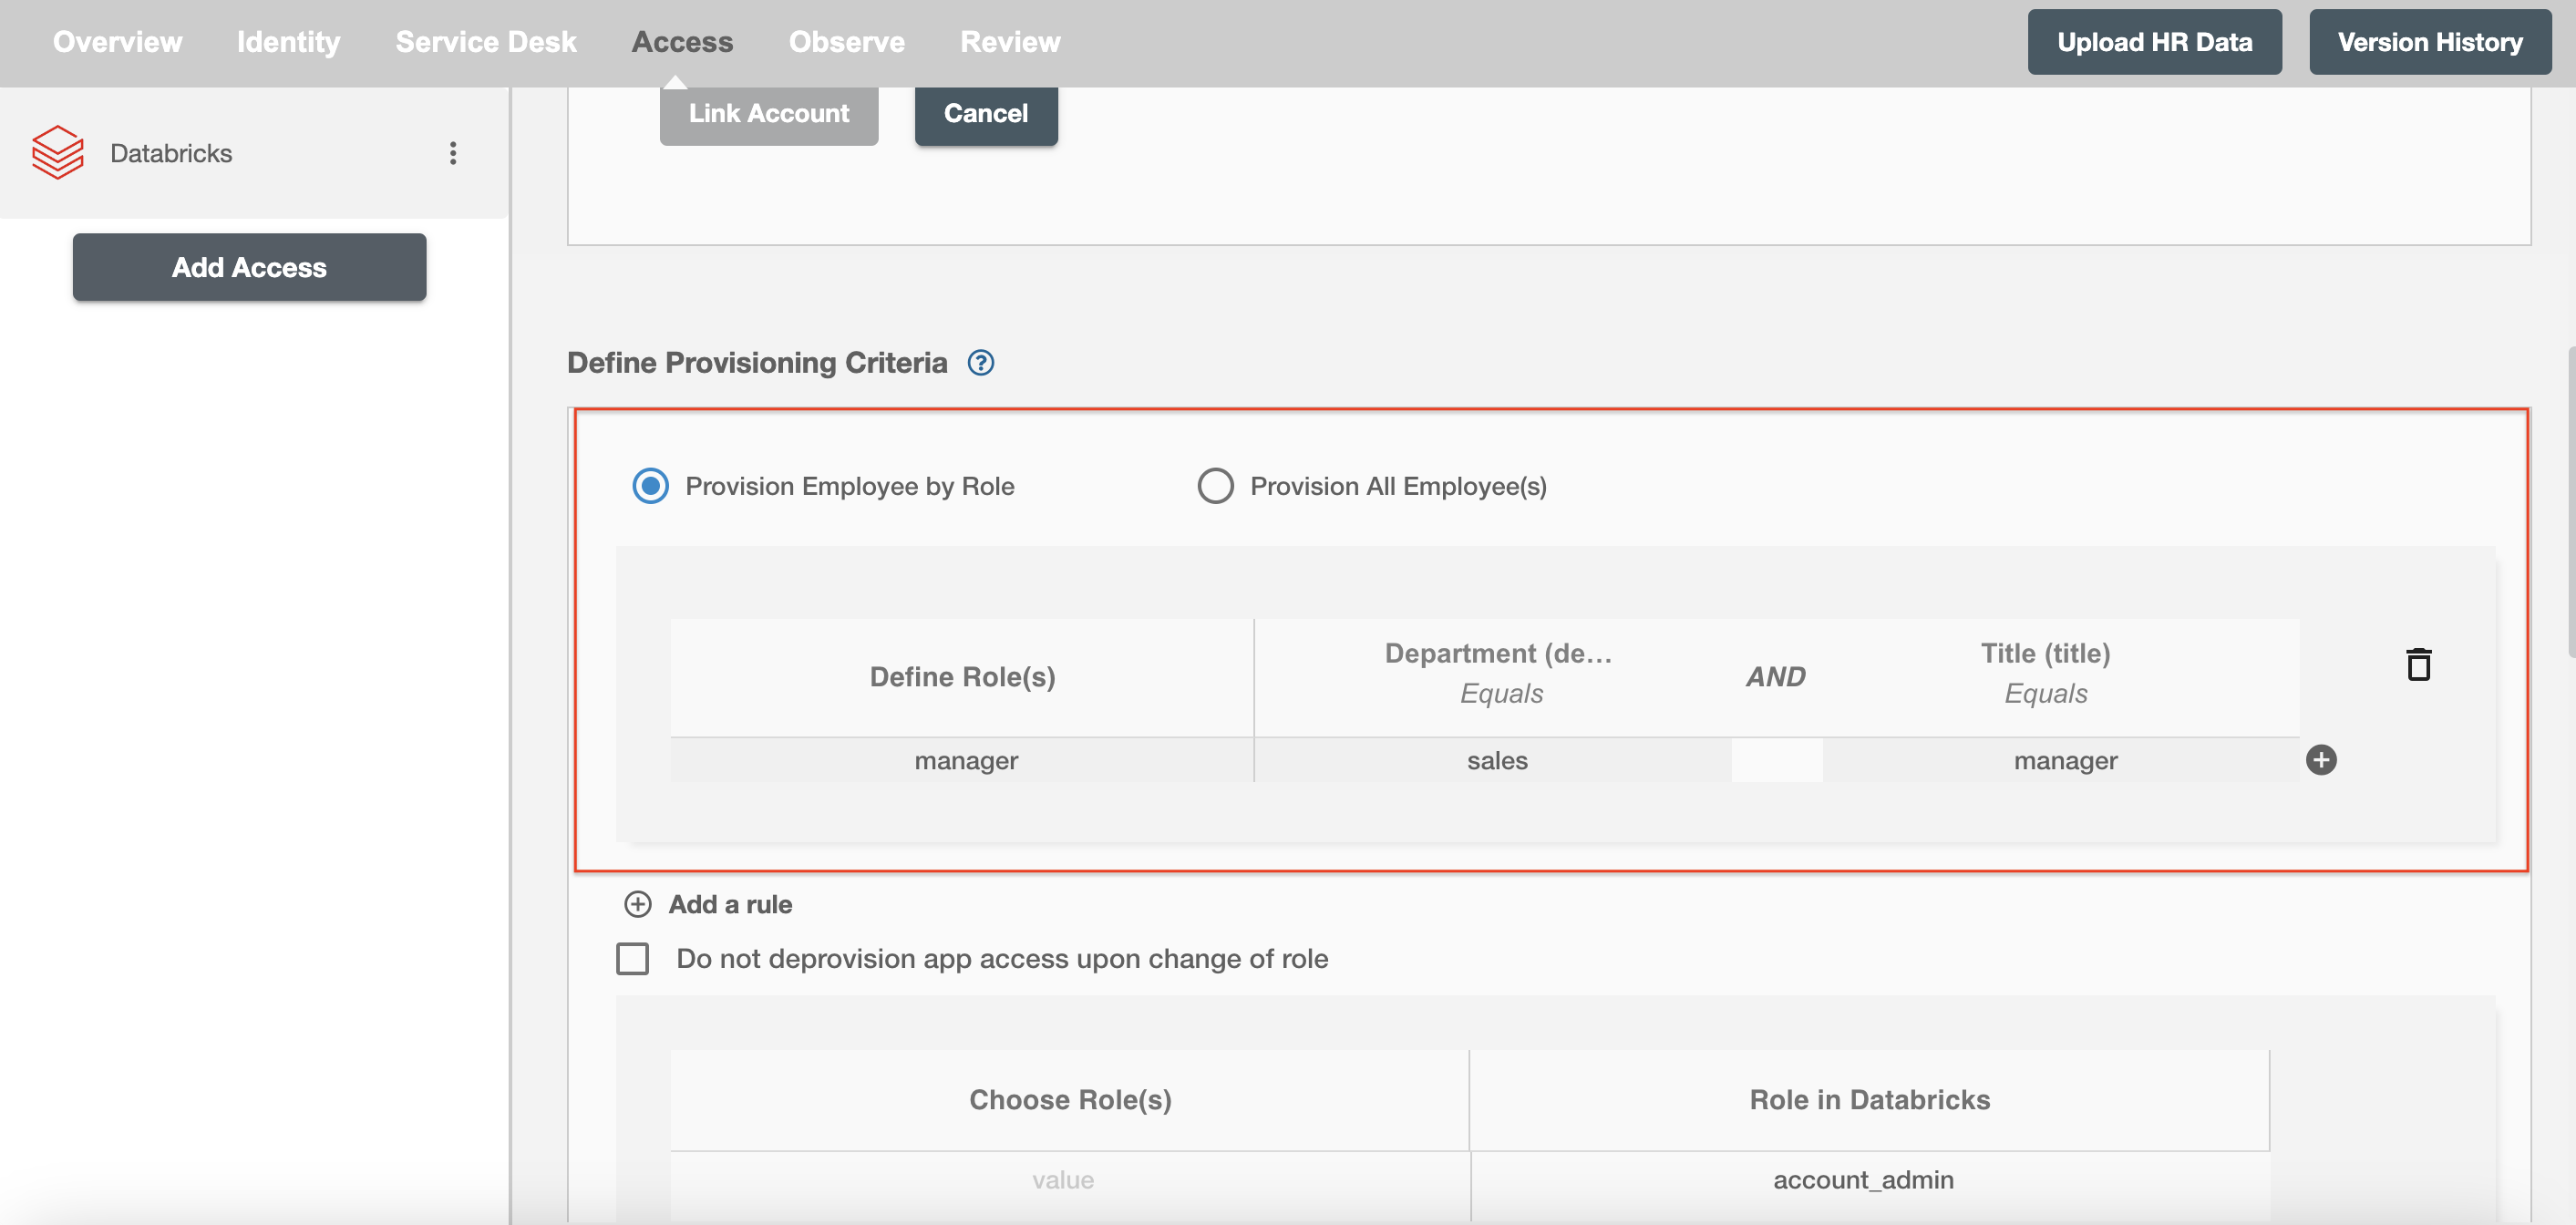The height and width of the screenshot is (1225, 2576).
Task: Click the Cancel button
Action: click(985, 112)
